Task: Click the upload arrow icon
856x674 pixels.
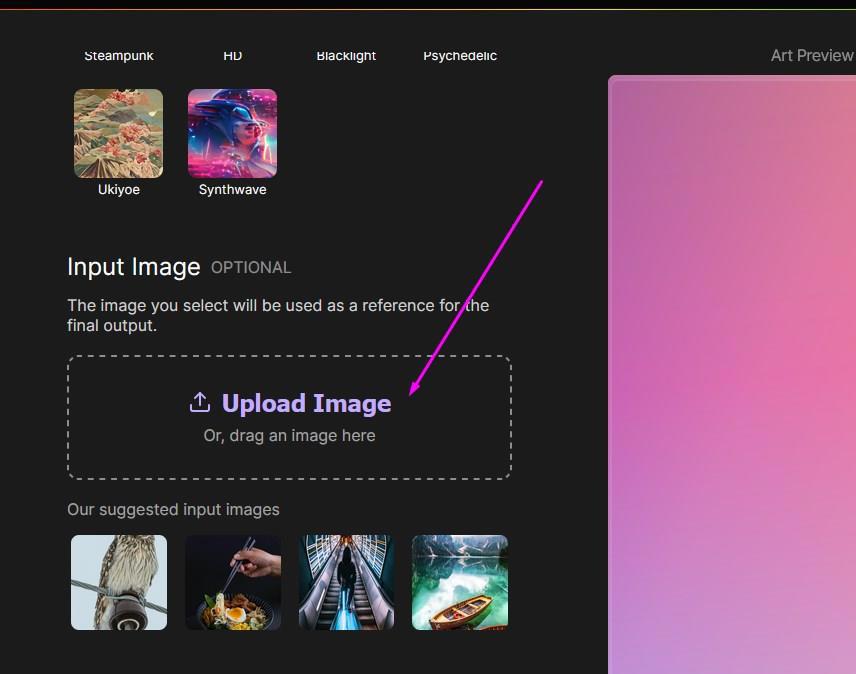Action: [x=200, y=403]
